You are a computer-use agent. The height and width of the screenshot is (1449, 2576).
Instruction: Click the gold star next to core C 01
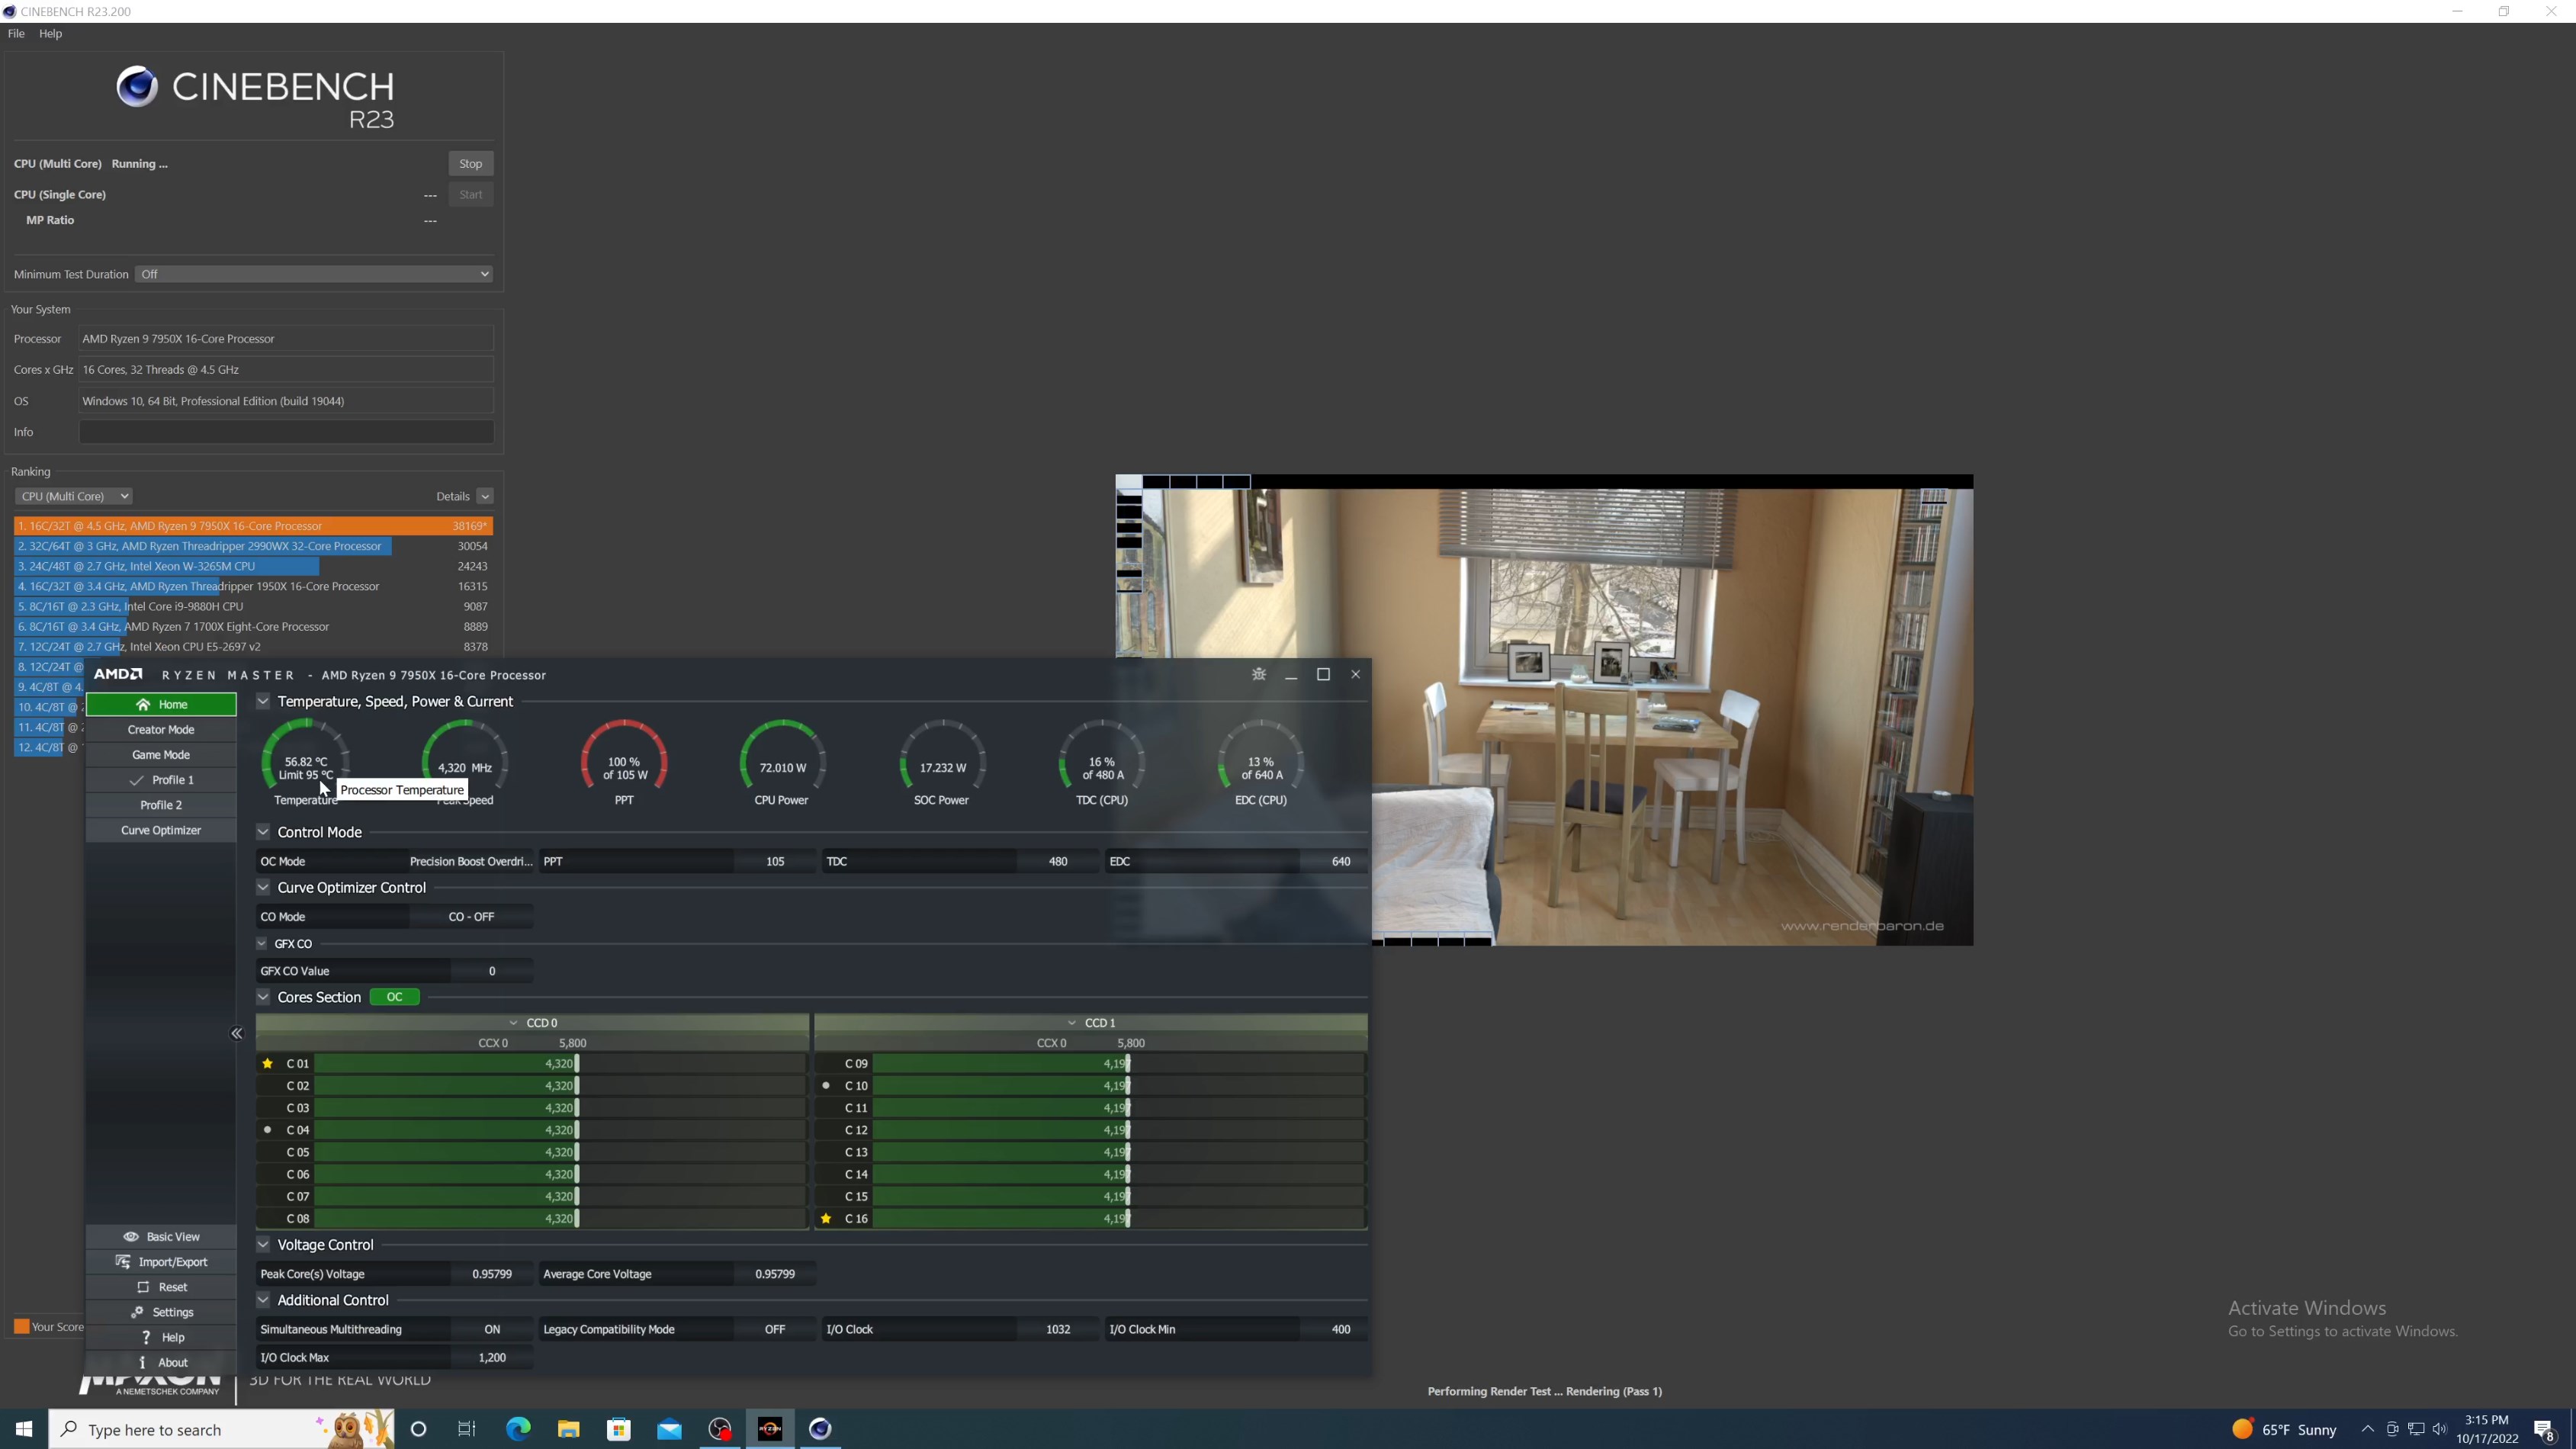pos(267,1063)
